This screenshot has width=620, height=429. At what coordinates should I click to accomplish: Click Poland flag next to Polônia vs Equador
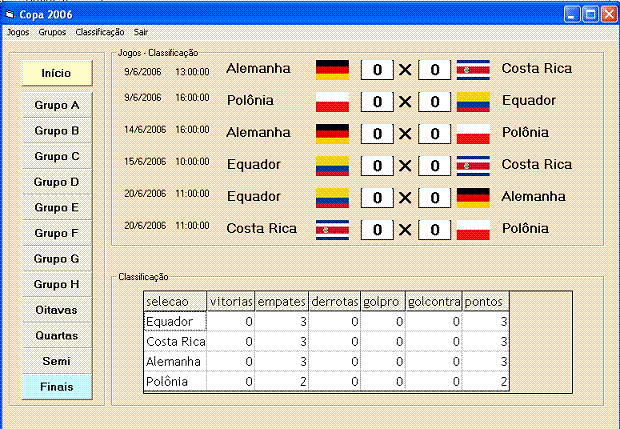point(332,101)
